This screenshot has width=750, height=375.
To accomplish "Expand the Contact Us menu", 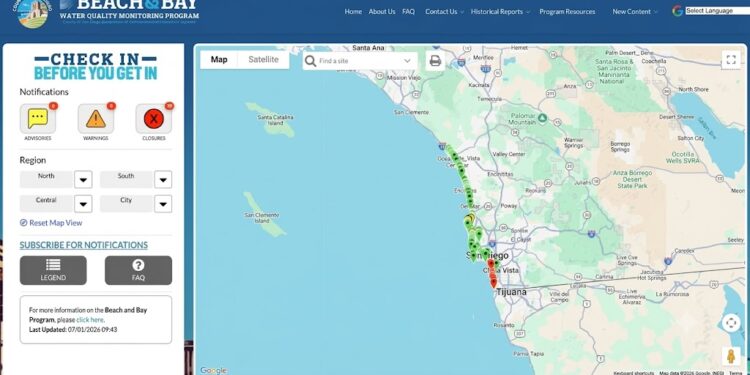I will [444, 11].
